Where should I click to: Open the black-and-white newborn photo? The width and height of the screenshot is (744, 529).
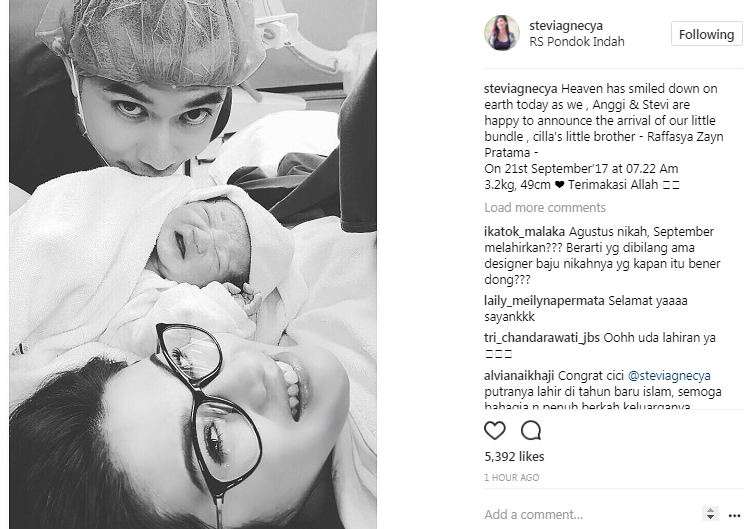[193, 264]
